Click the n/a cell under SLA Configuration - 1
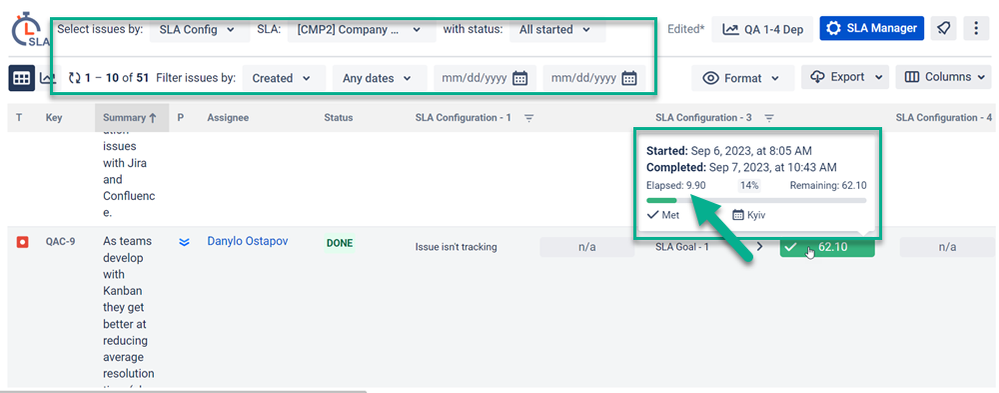This screenshot has height=393, width=999. [x=587, y=247]
